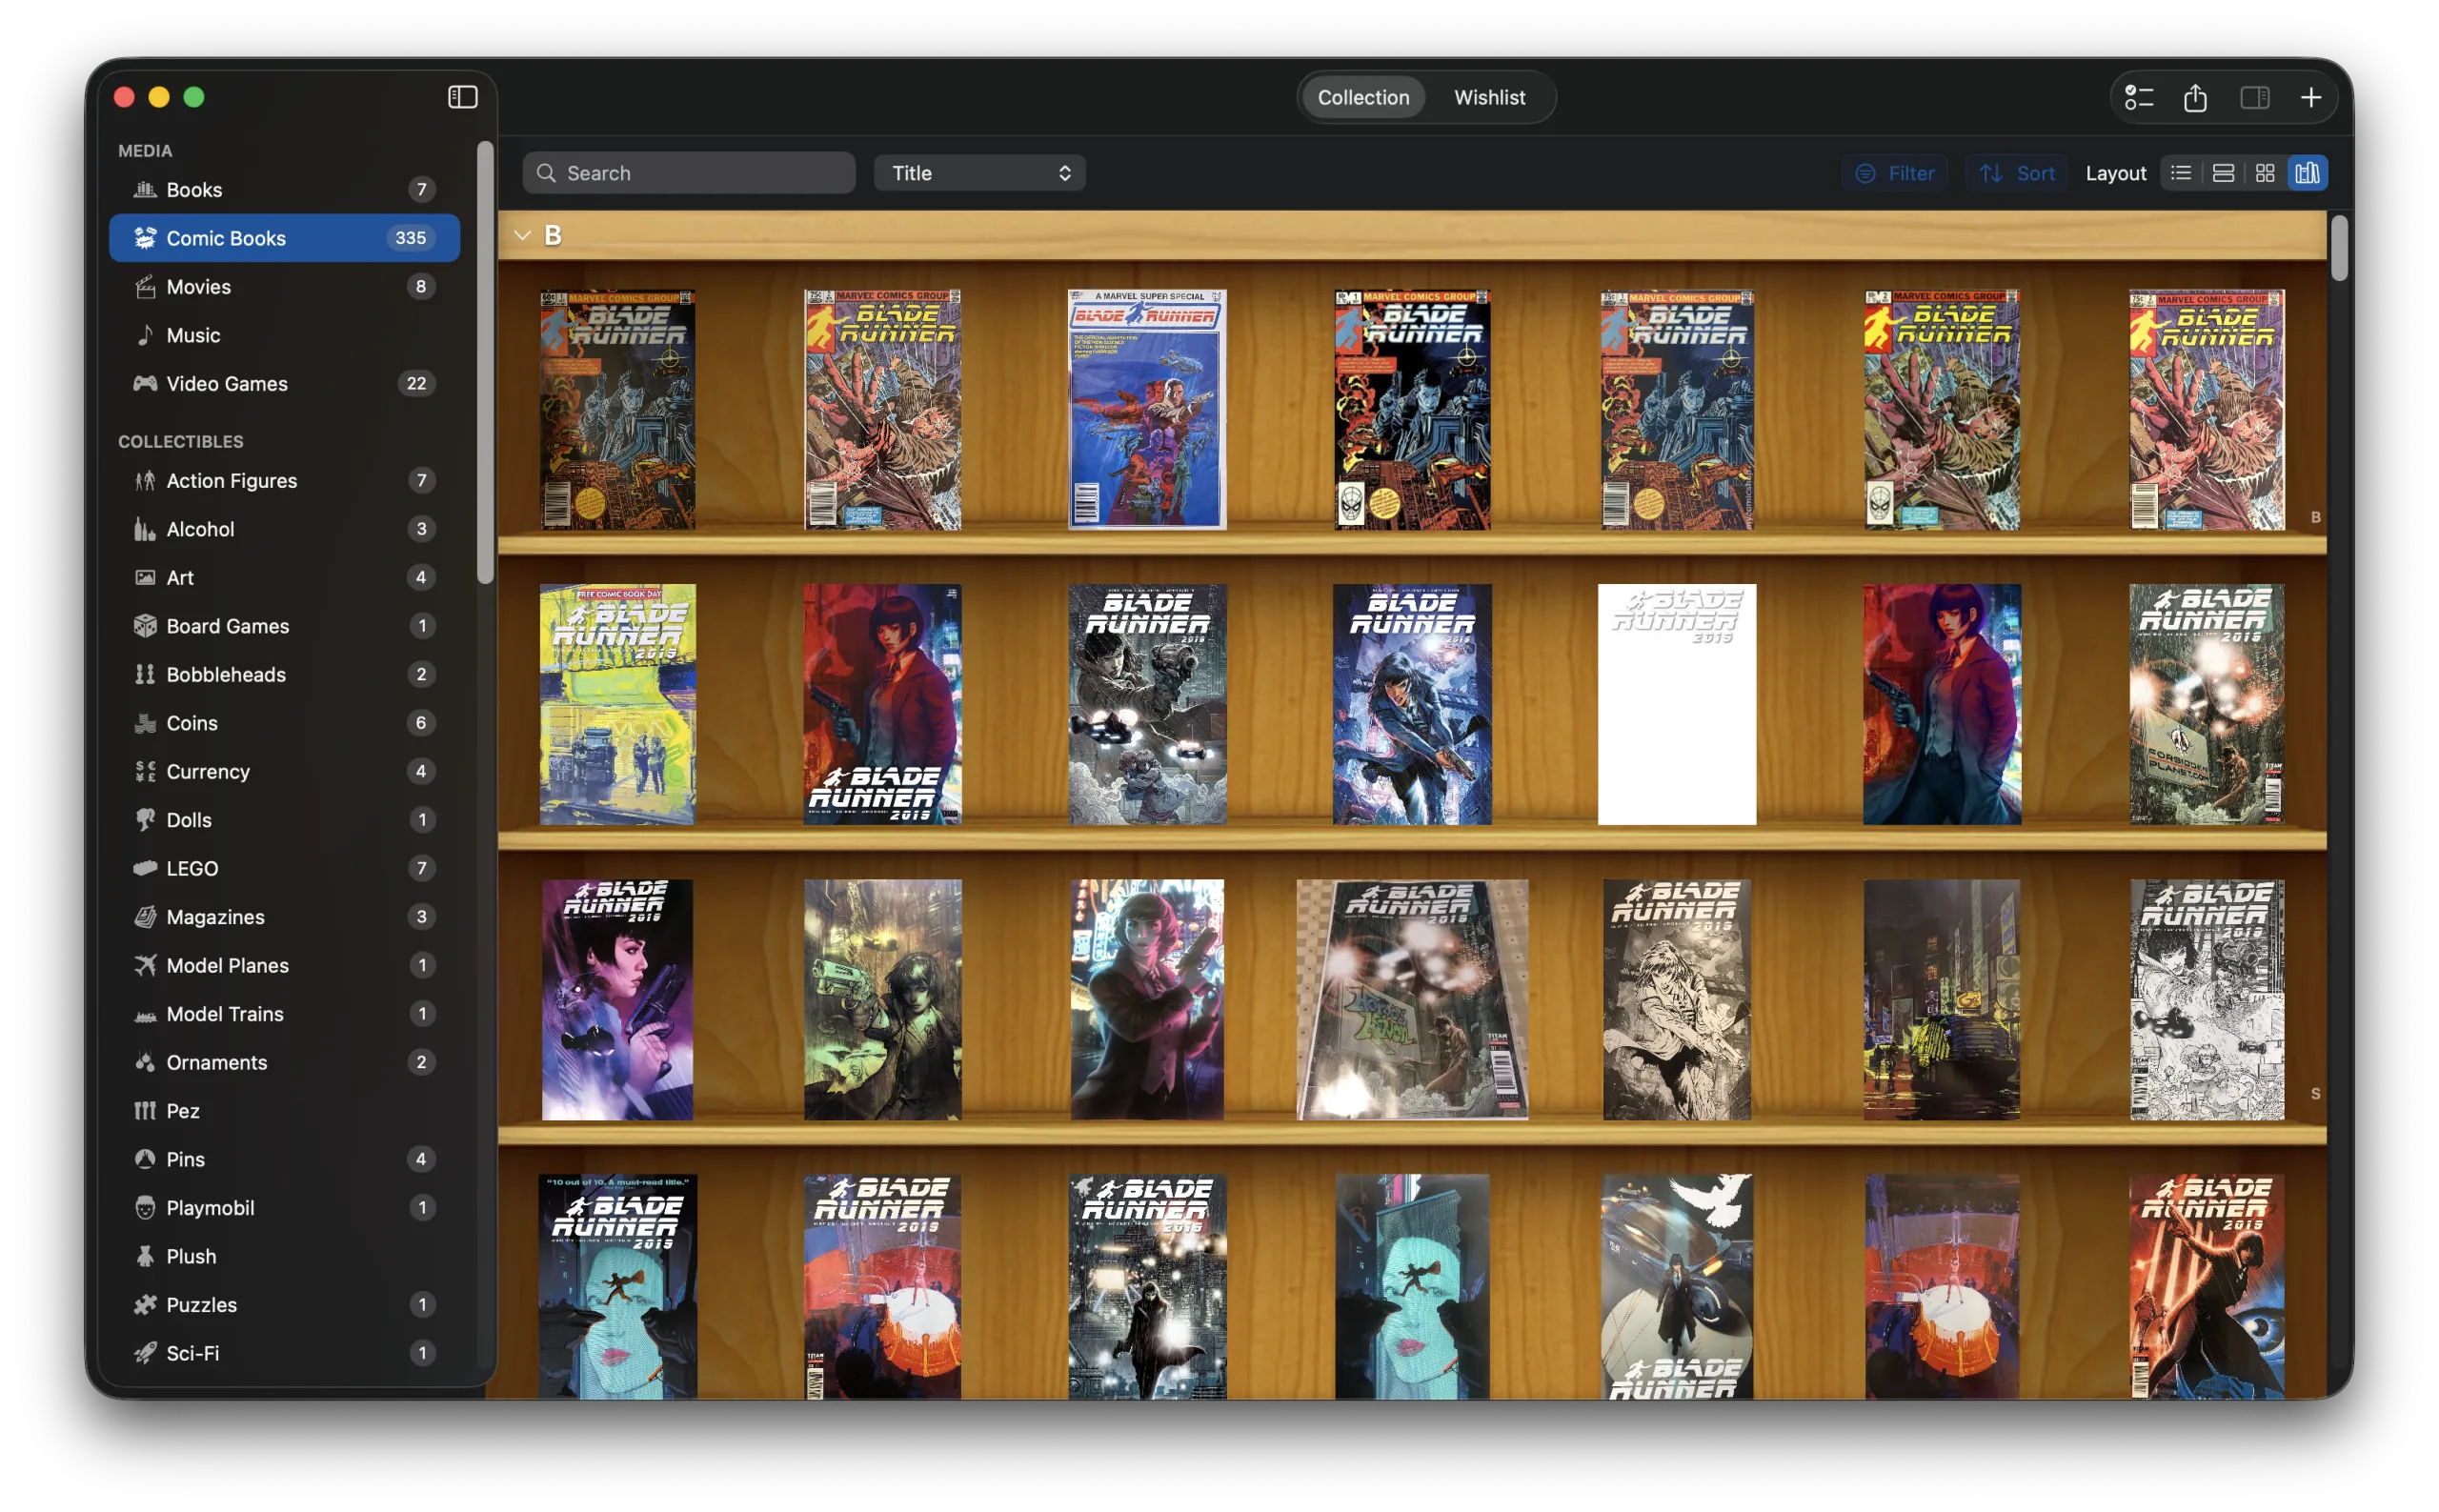Click the Filter button
The image size is (2439, 1512).
pos(1894,173)
